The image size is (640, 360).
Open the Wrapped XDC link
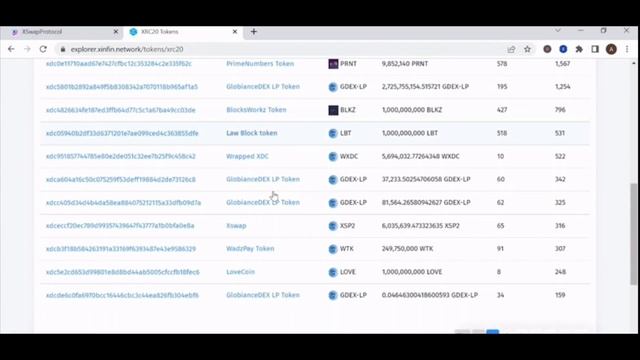click(x=247, y=156)
